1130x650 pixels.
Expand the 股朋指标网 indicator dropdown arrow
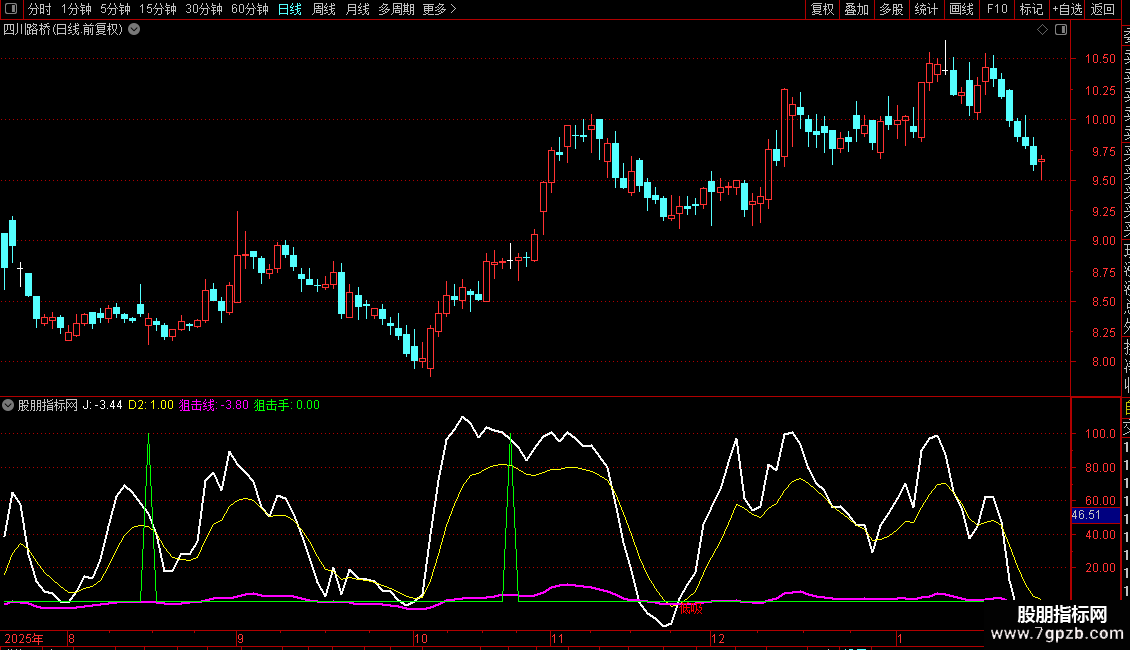click(9, 405)
